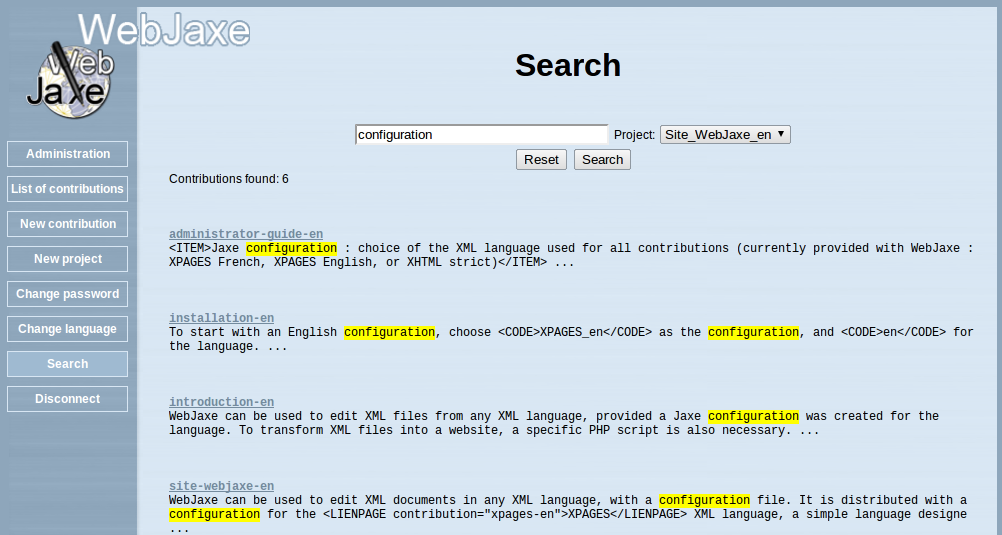Open the administrator-guide-en result
Image resolution: width=1002 pixels, height=535 pixels.
(246, 234)
